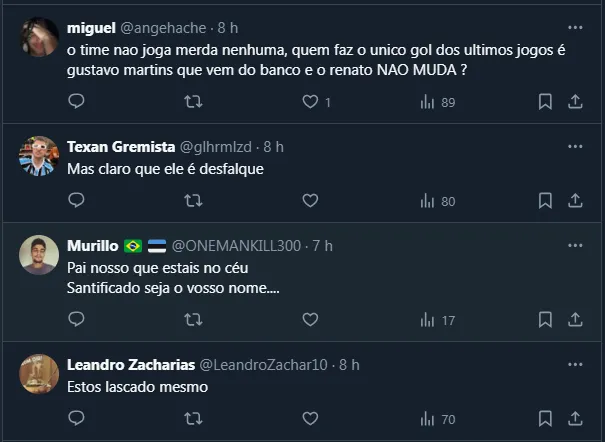
Task: Repost Murillo's prayer tweet
Action: tap(193, 320)
